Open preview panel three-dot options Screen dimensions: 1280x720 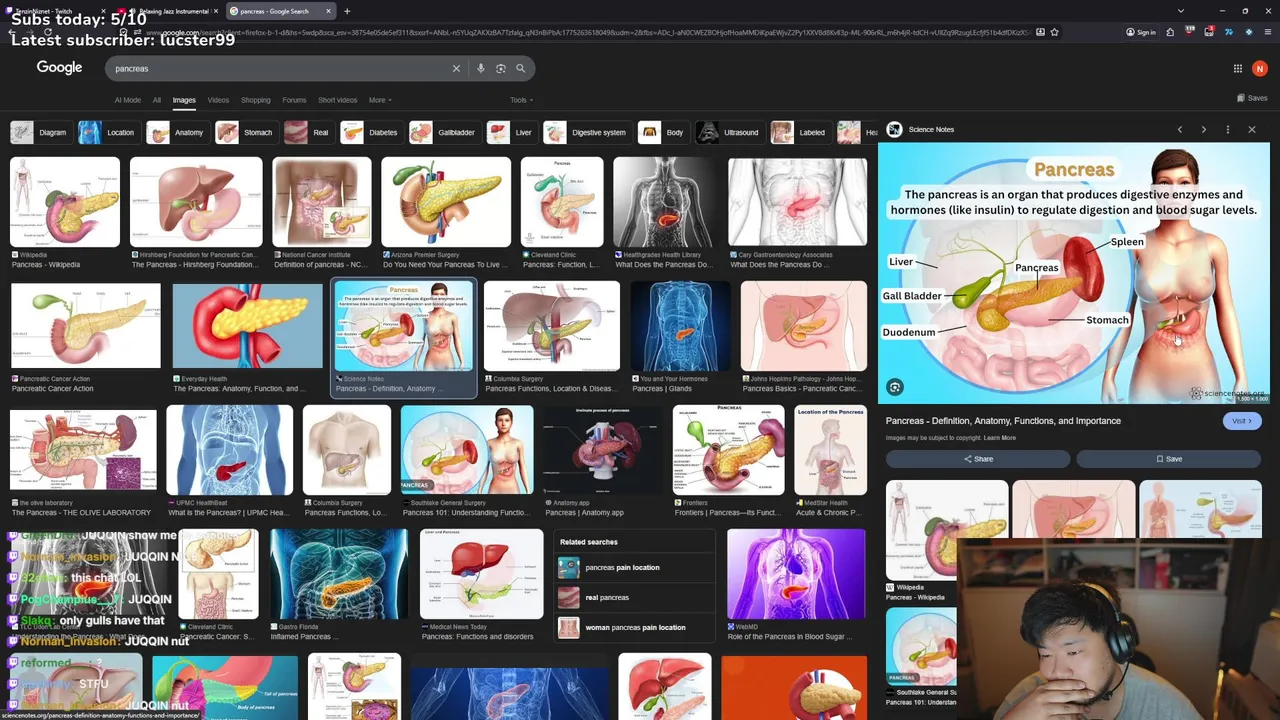click(x=1228, y=130)
